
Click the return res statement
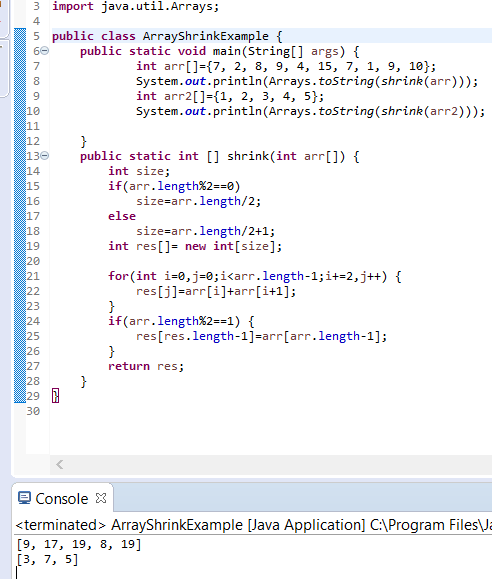pos(146,366)
